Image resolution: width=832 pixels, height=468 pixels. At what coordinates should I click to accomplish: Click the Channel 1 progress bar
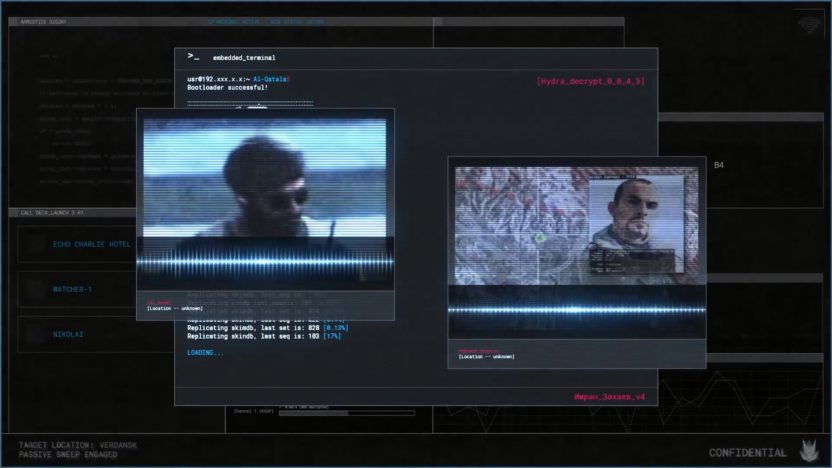point(346,413)
